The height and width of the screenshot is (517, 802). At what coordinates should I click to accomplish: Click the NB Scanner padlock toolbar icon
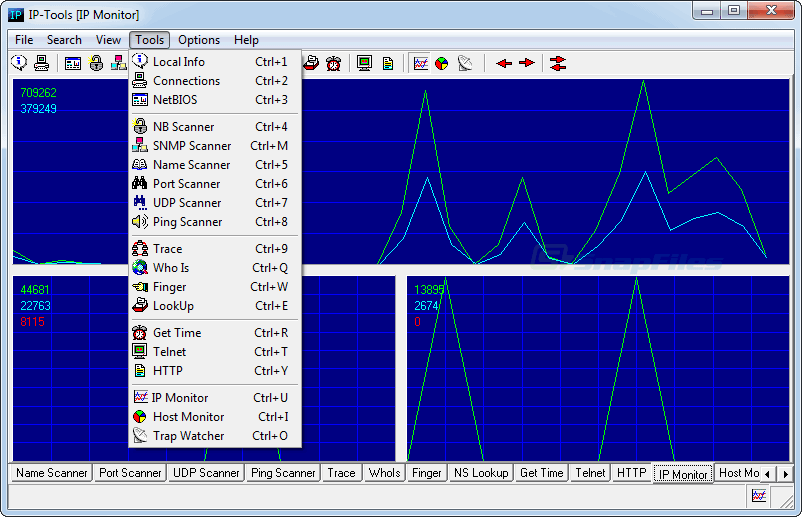[96, 63]
